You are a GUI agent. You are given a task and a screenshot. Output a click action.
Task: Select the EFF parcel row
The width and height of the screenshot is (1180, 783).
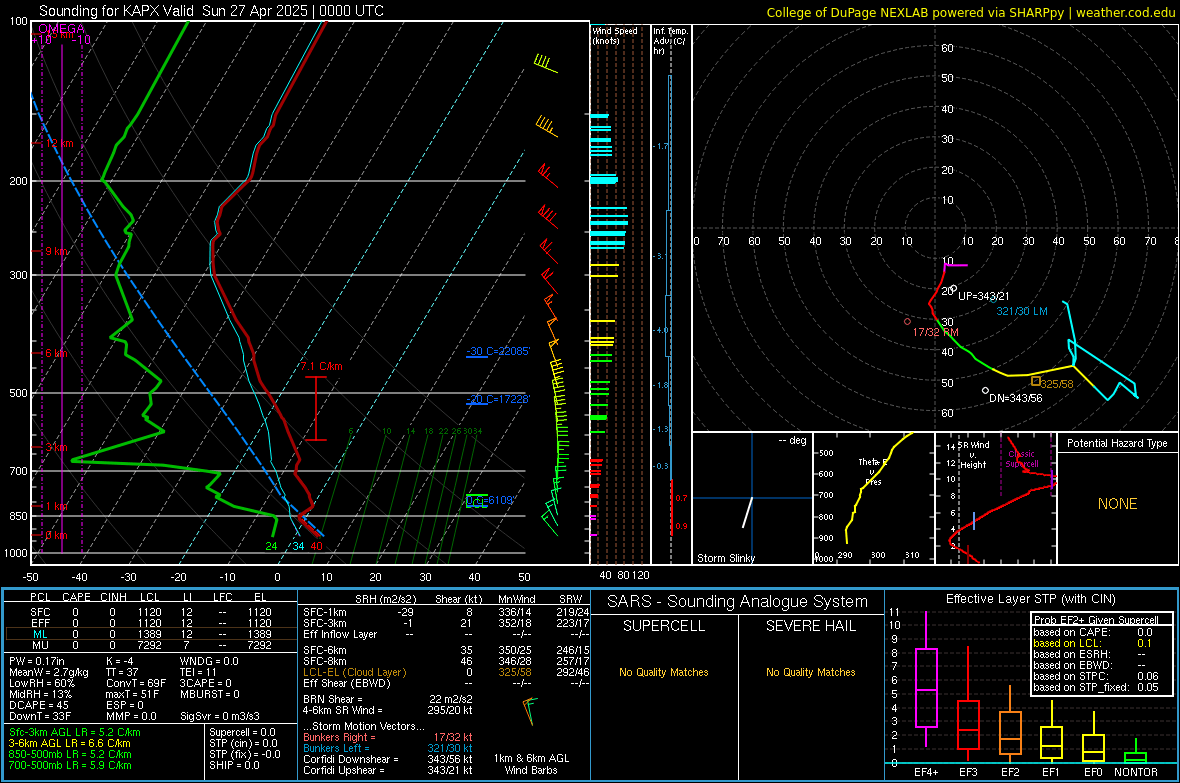pos(150,623)
